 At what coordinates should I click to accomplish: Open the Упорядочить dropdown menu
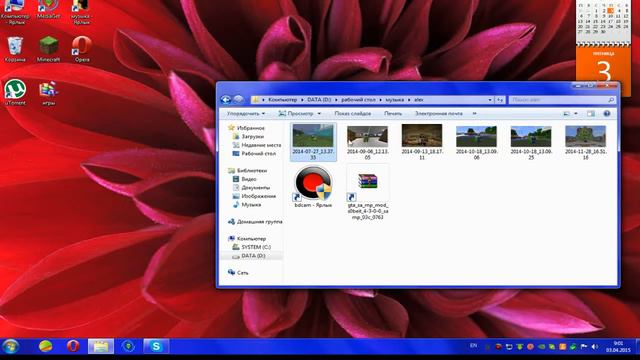pyautogui.click(x=246, y=113)
